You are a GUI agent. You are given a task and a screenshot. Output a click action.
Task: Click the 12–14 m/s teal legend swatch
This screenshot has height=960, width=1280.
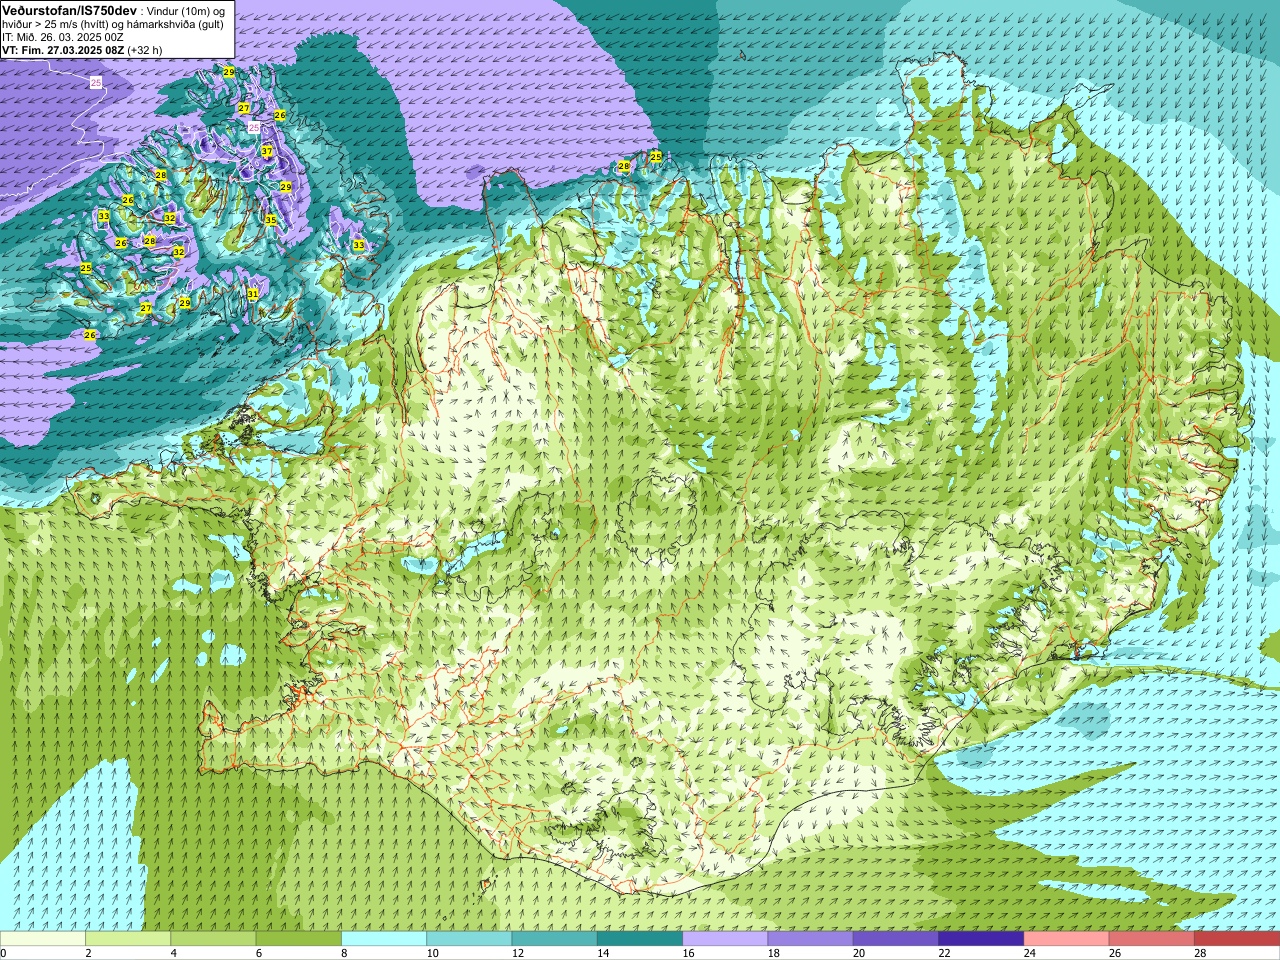click(x=554, y=939)
